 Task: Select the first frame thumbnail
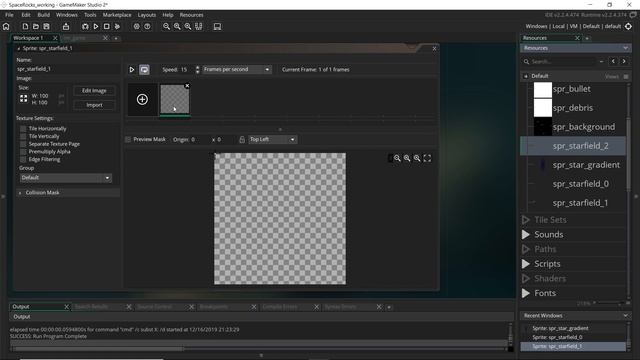point(175,100)
